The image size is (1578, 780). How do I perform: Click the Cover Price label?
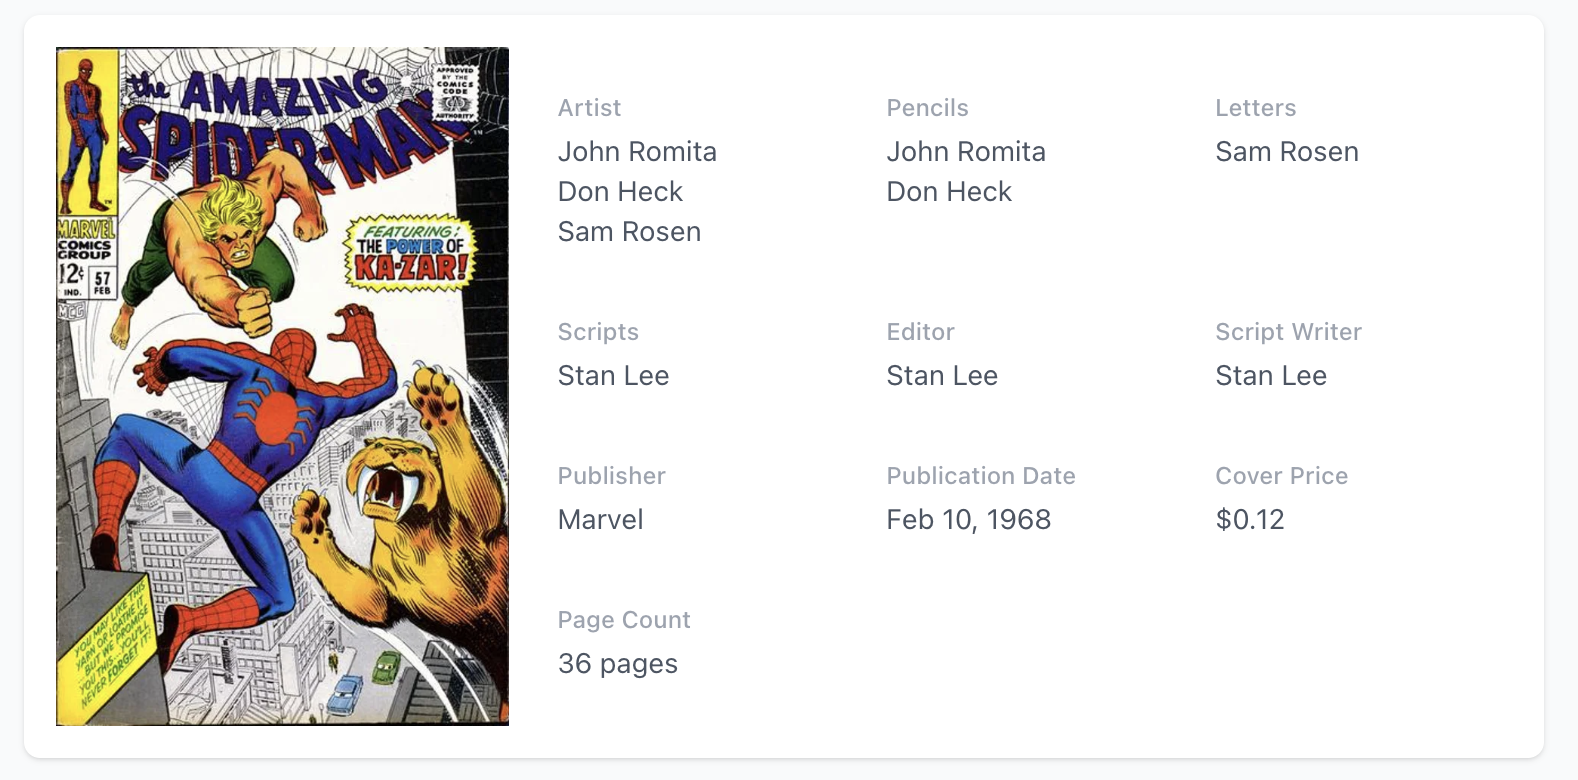tap(1281, 476)
